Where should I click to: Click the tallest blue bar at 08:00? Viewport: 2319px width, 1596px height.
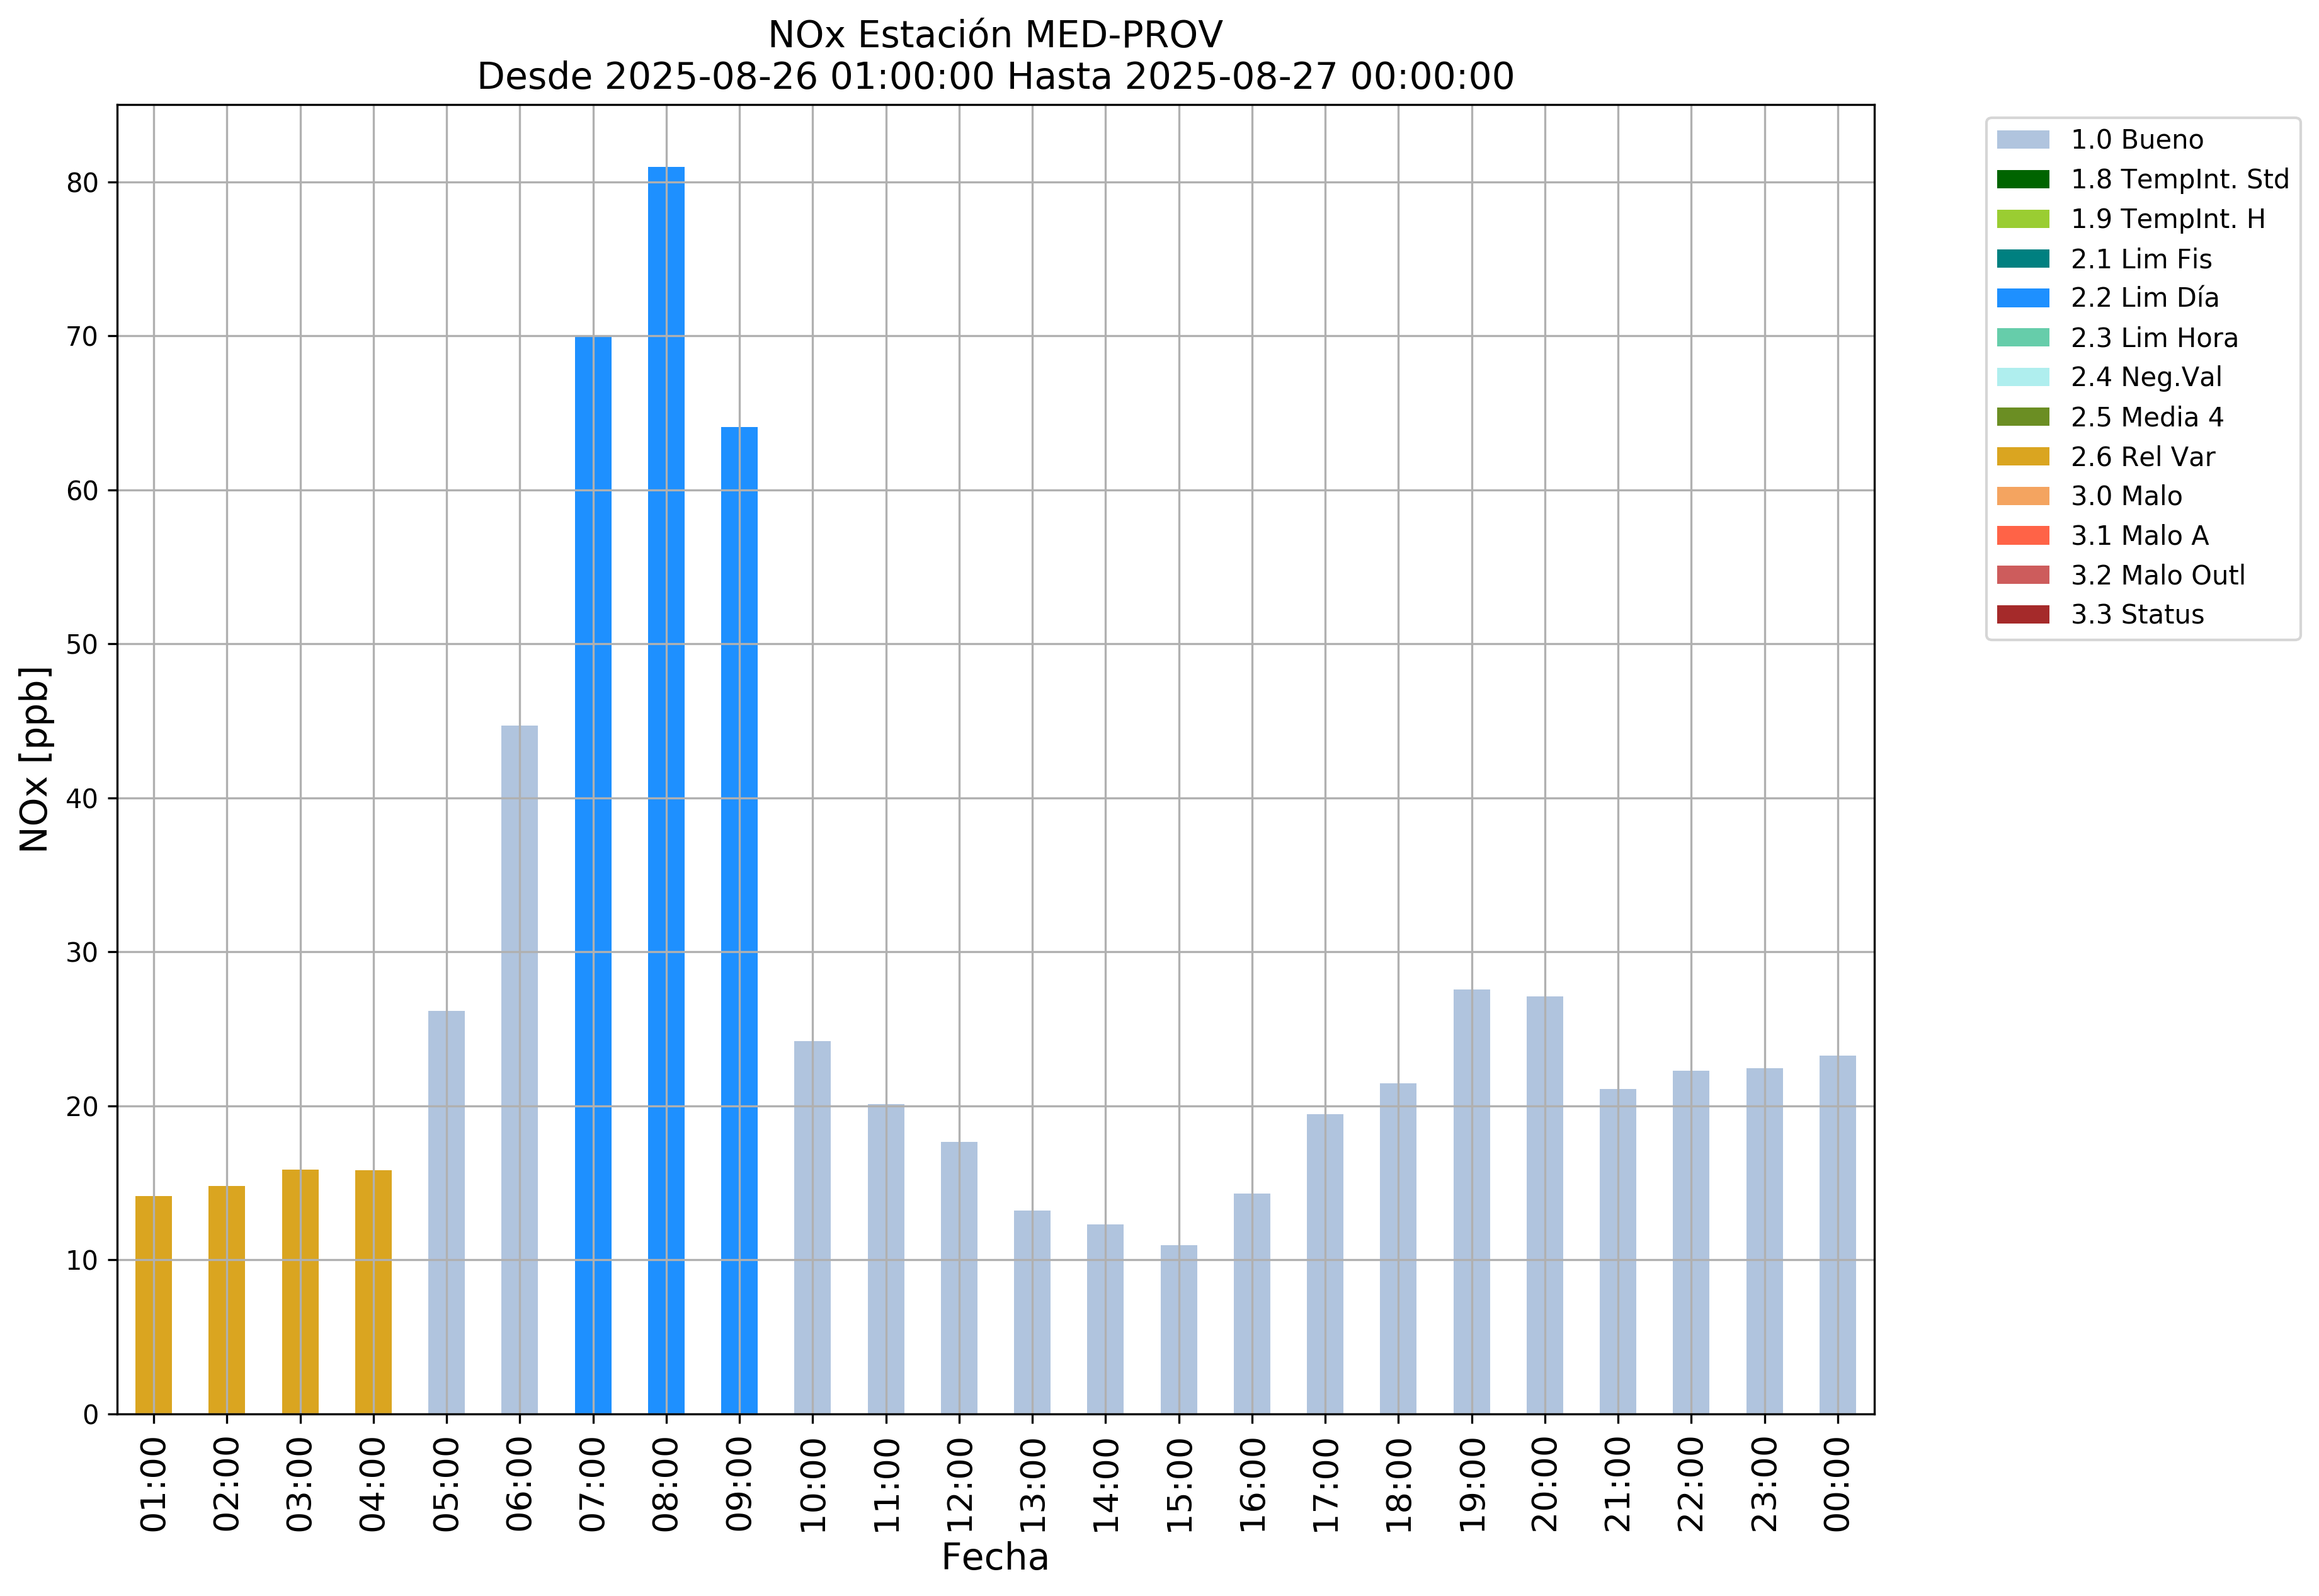[x=666, y=790]
